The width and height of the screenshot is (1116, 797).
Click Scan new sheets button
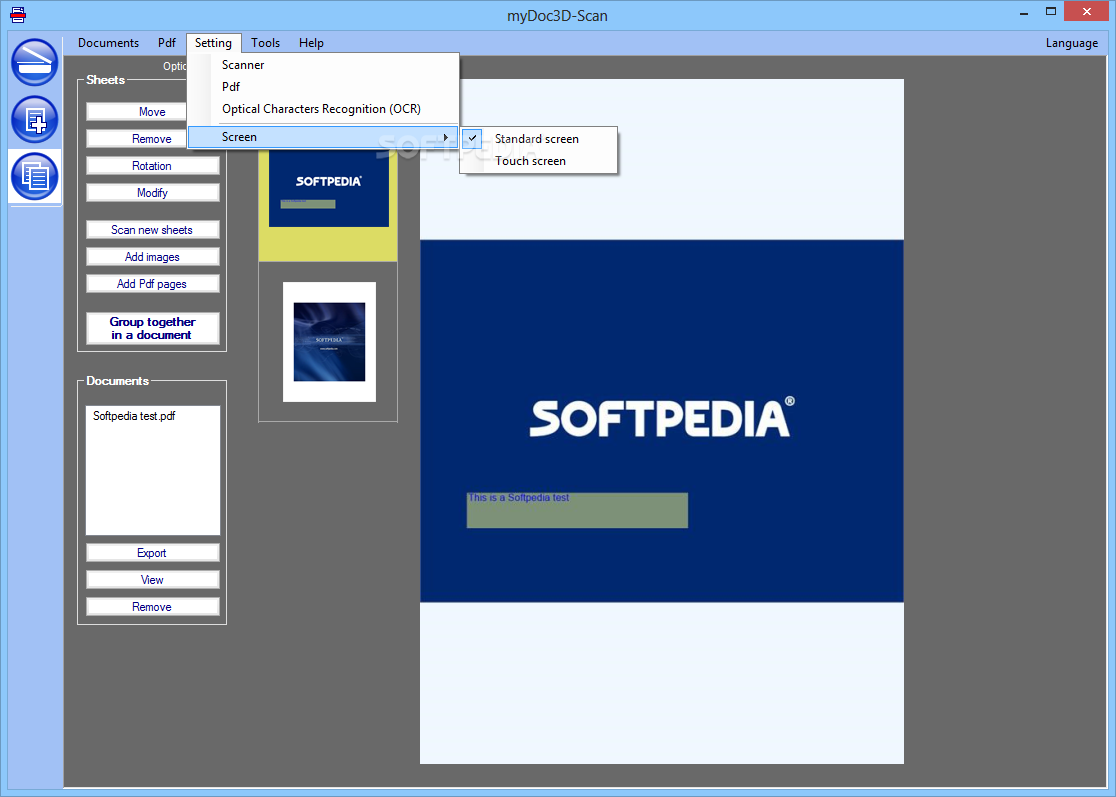click(x=152, y=230)
